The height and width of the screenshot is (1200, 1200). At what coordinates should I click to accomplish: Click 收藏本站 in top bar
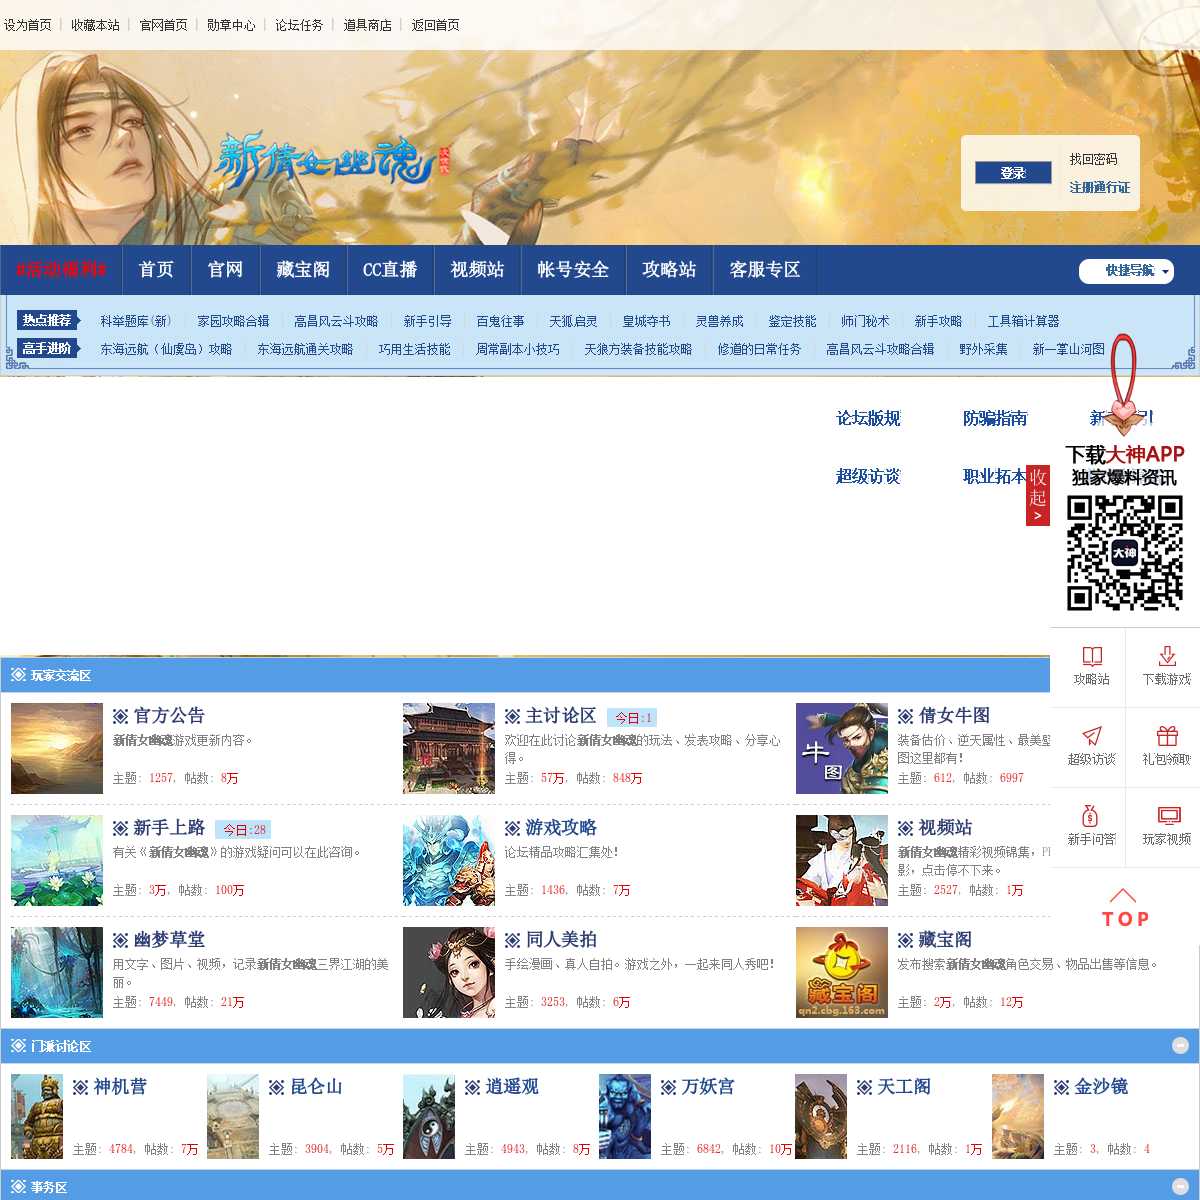(95, 25)
